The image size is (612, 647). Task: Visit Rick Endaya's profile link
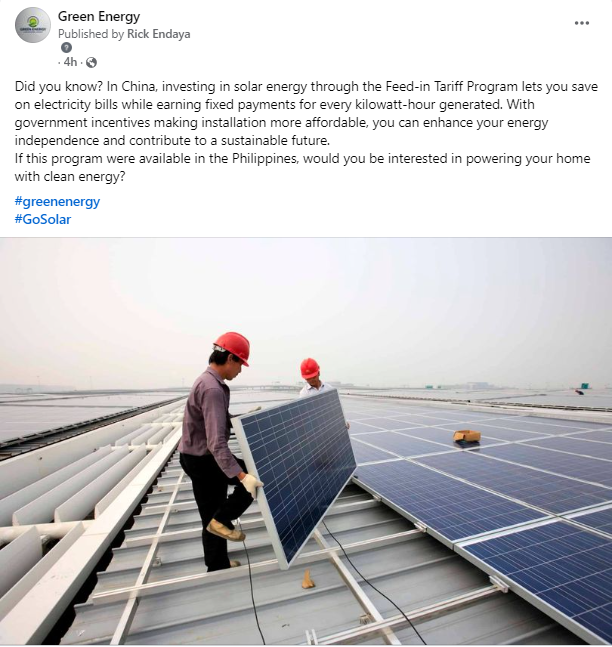(x=158, y=34)
